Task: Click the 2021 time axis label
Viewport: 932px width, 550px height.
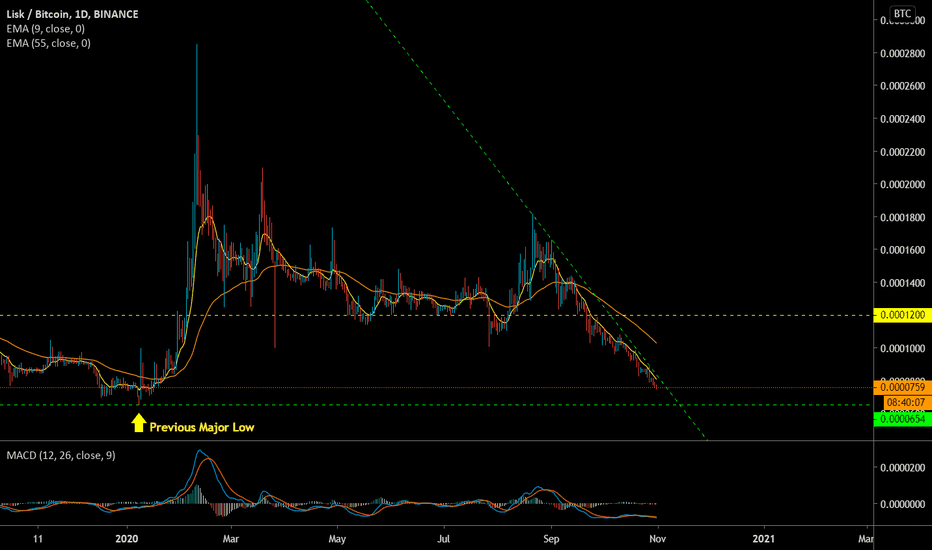Action: pyautogui.click(x=763, y=539)
